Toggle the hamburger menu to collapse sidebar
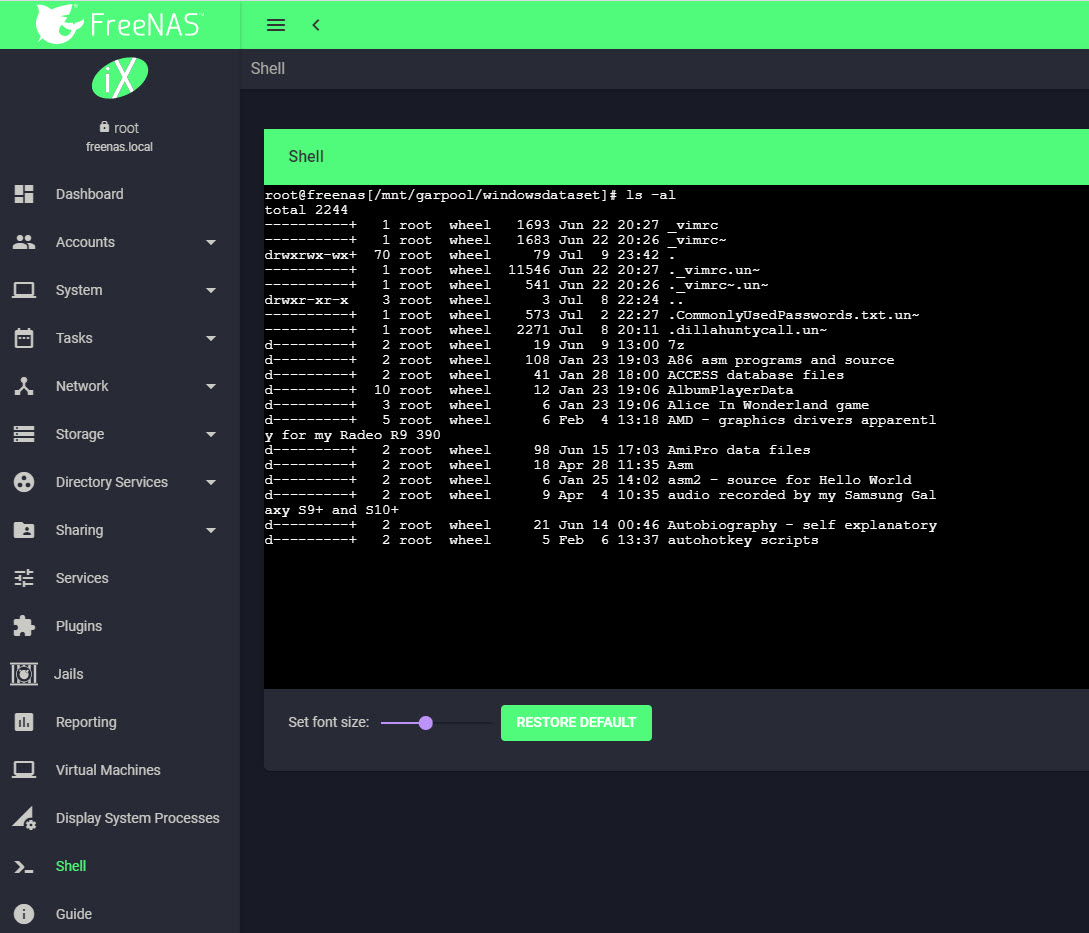The height and width of the screenshot is (933, 1089). click(x=276, y=25)
